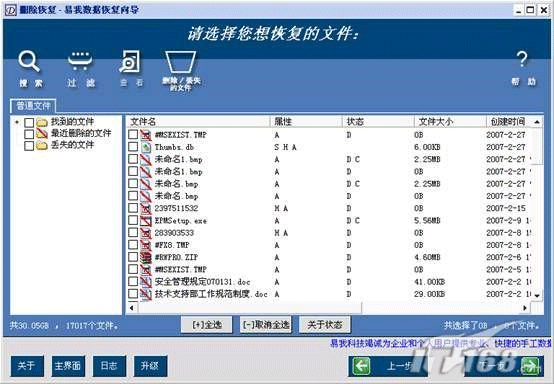Click the Thumbs.db file icon

pos(146,147)
